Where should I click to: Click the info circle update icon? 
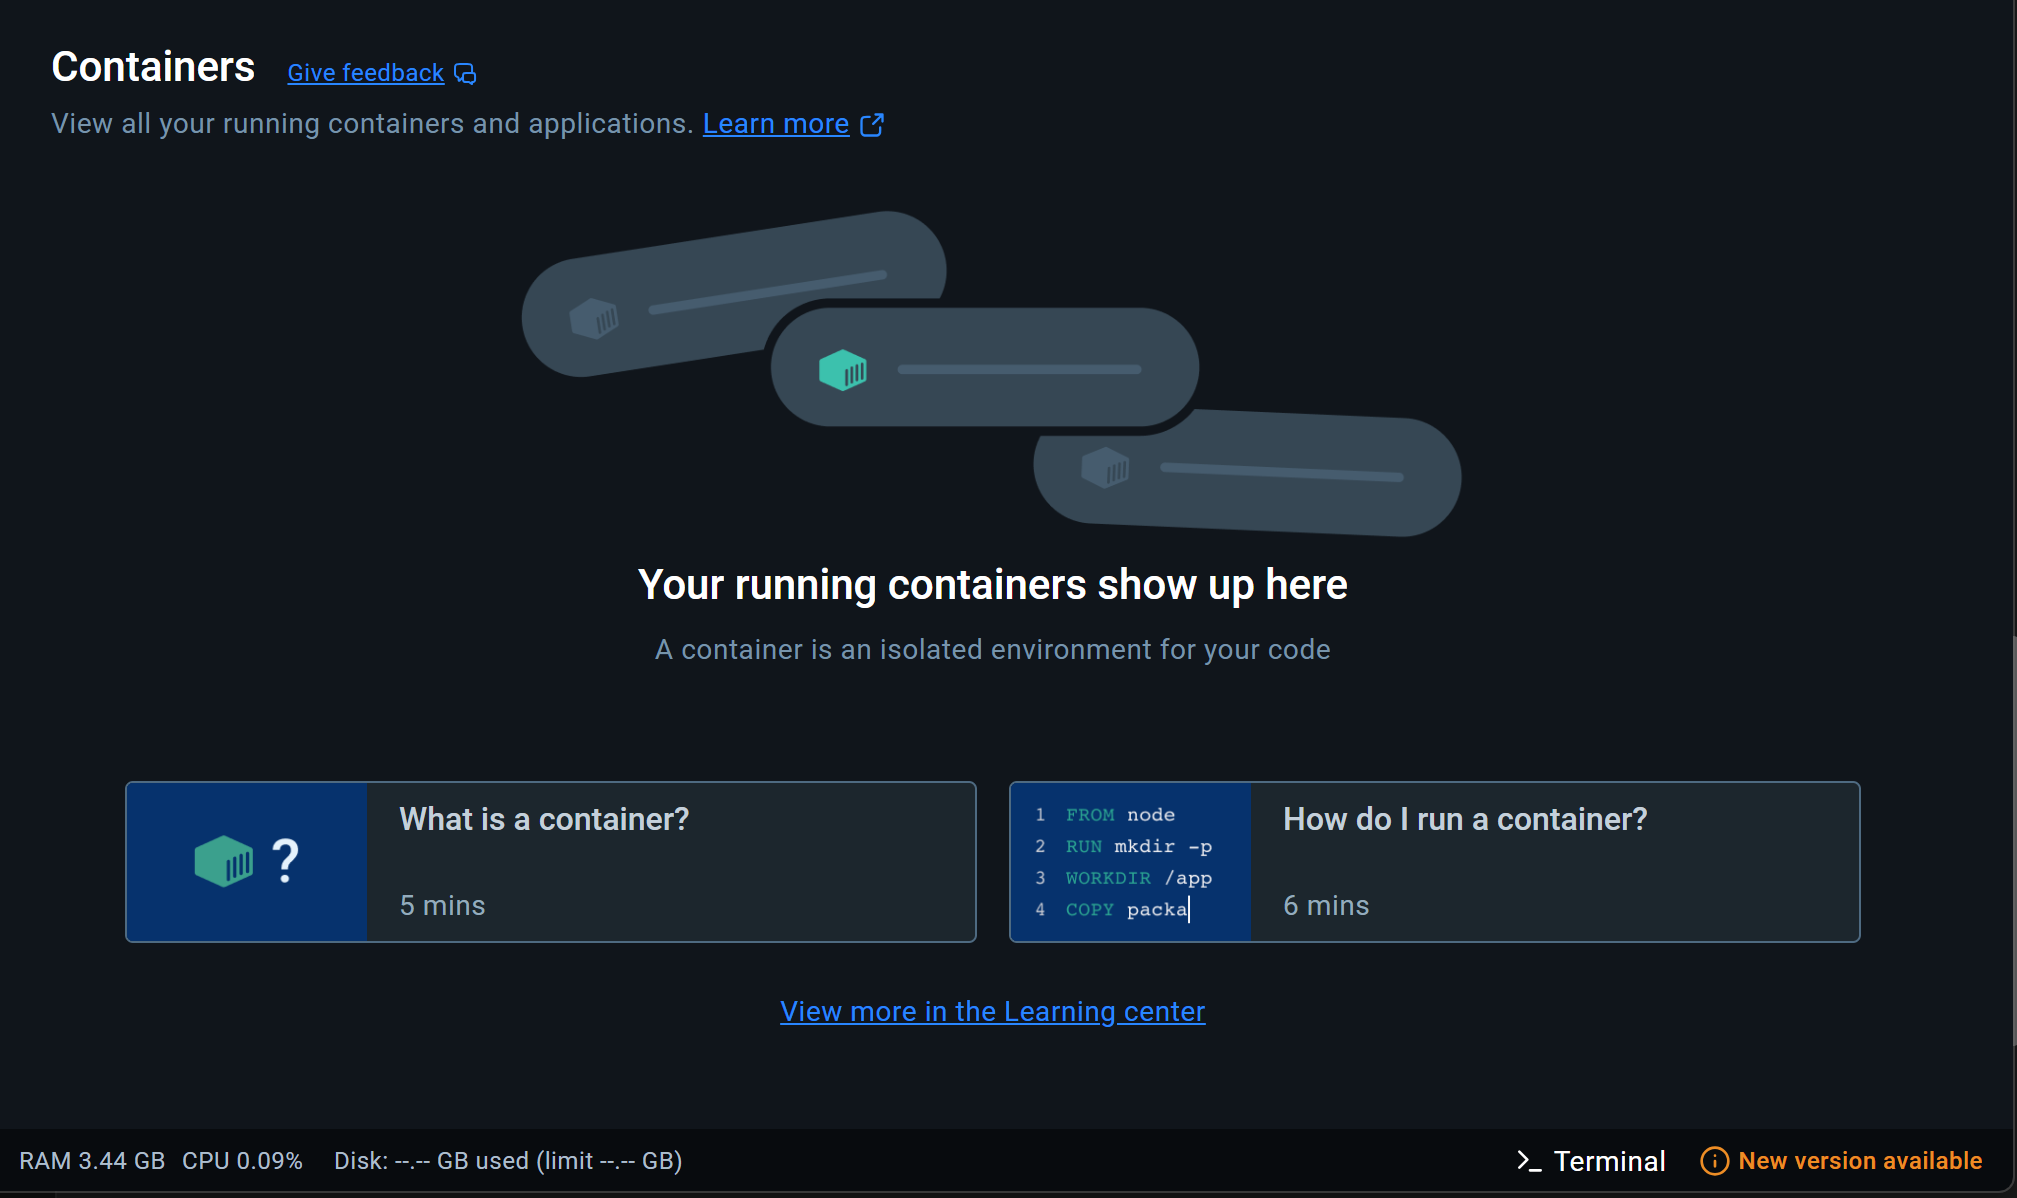pyautogui.click(x=1714, y=1161)
